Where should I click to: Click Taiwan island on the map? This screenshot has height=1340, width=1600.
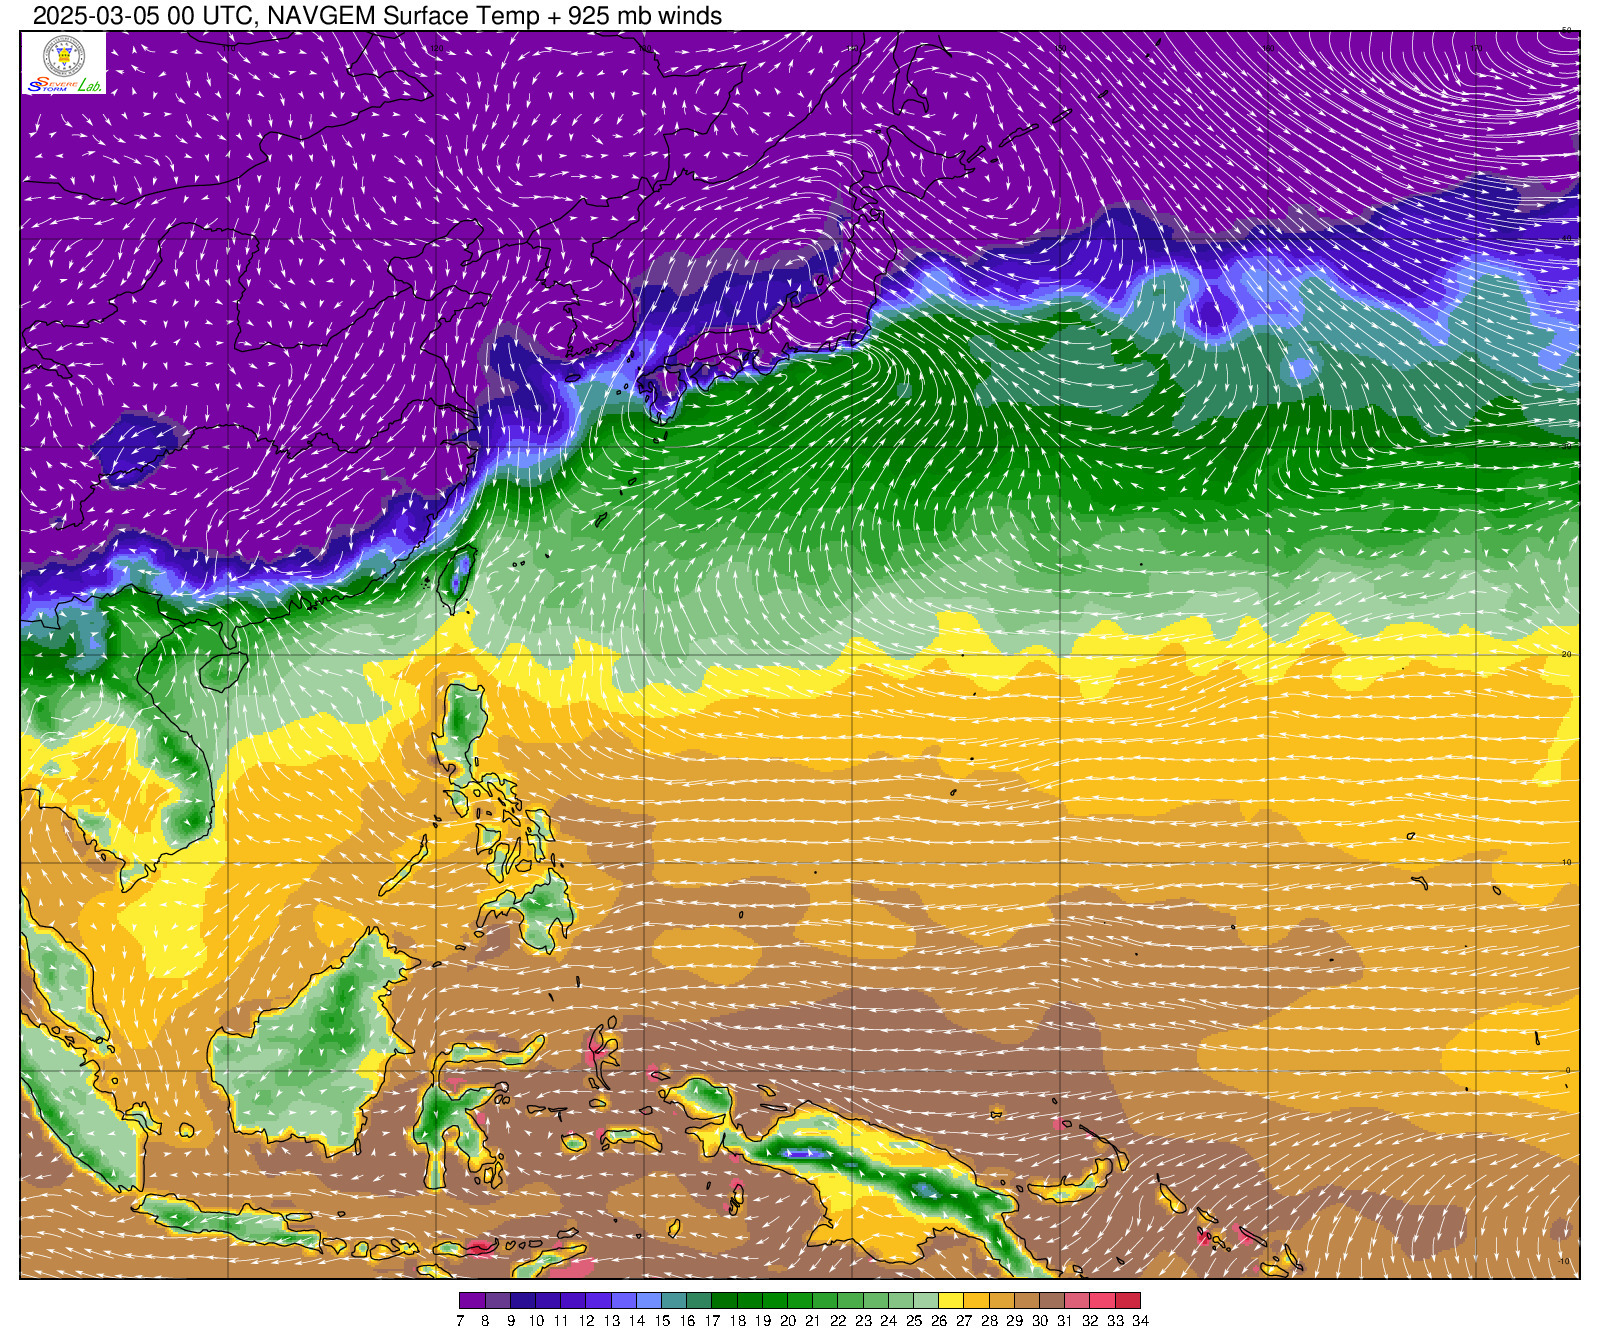[x=457, y=578]
